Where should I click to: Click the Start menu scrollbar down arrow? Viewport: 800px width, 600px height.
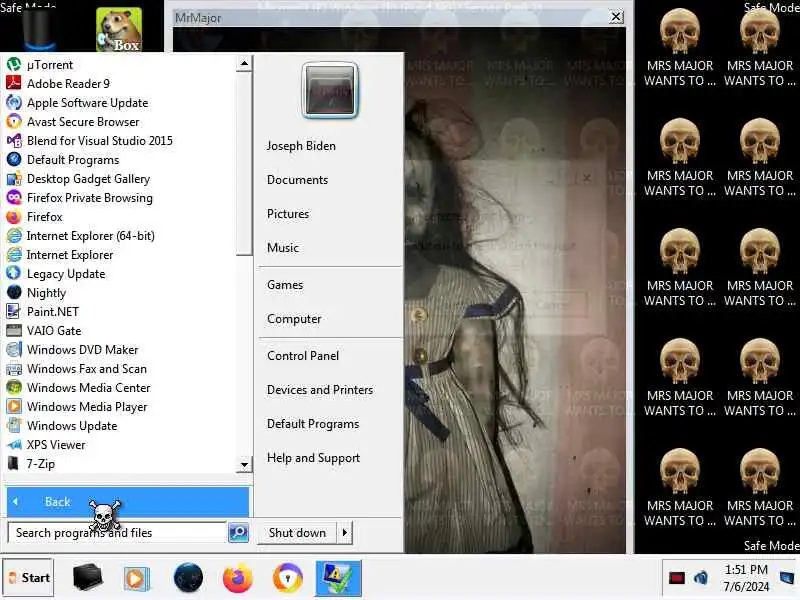[x=244, y=464]
